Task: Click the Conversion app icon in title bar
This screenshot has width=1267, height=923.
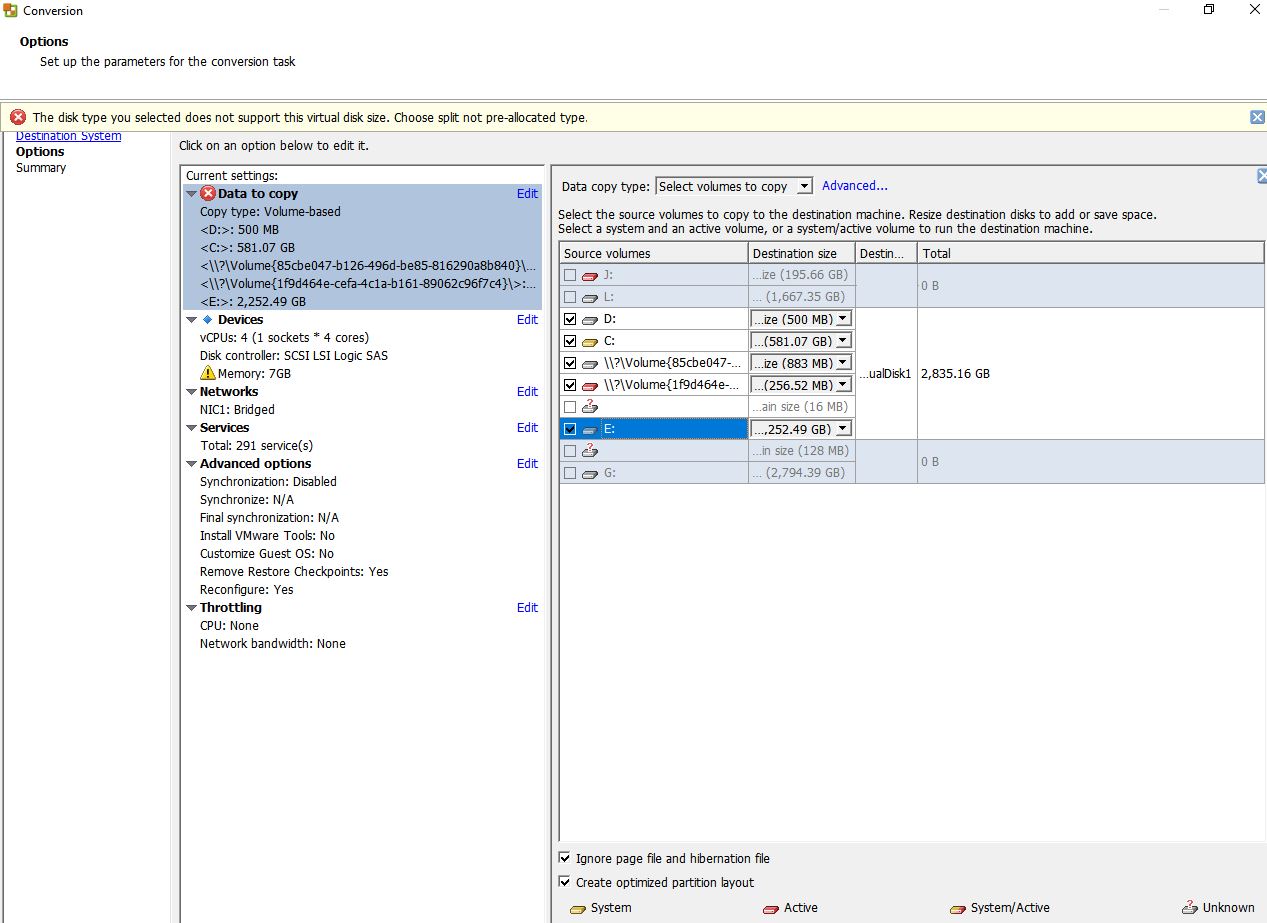Action: pos(10,11)
